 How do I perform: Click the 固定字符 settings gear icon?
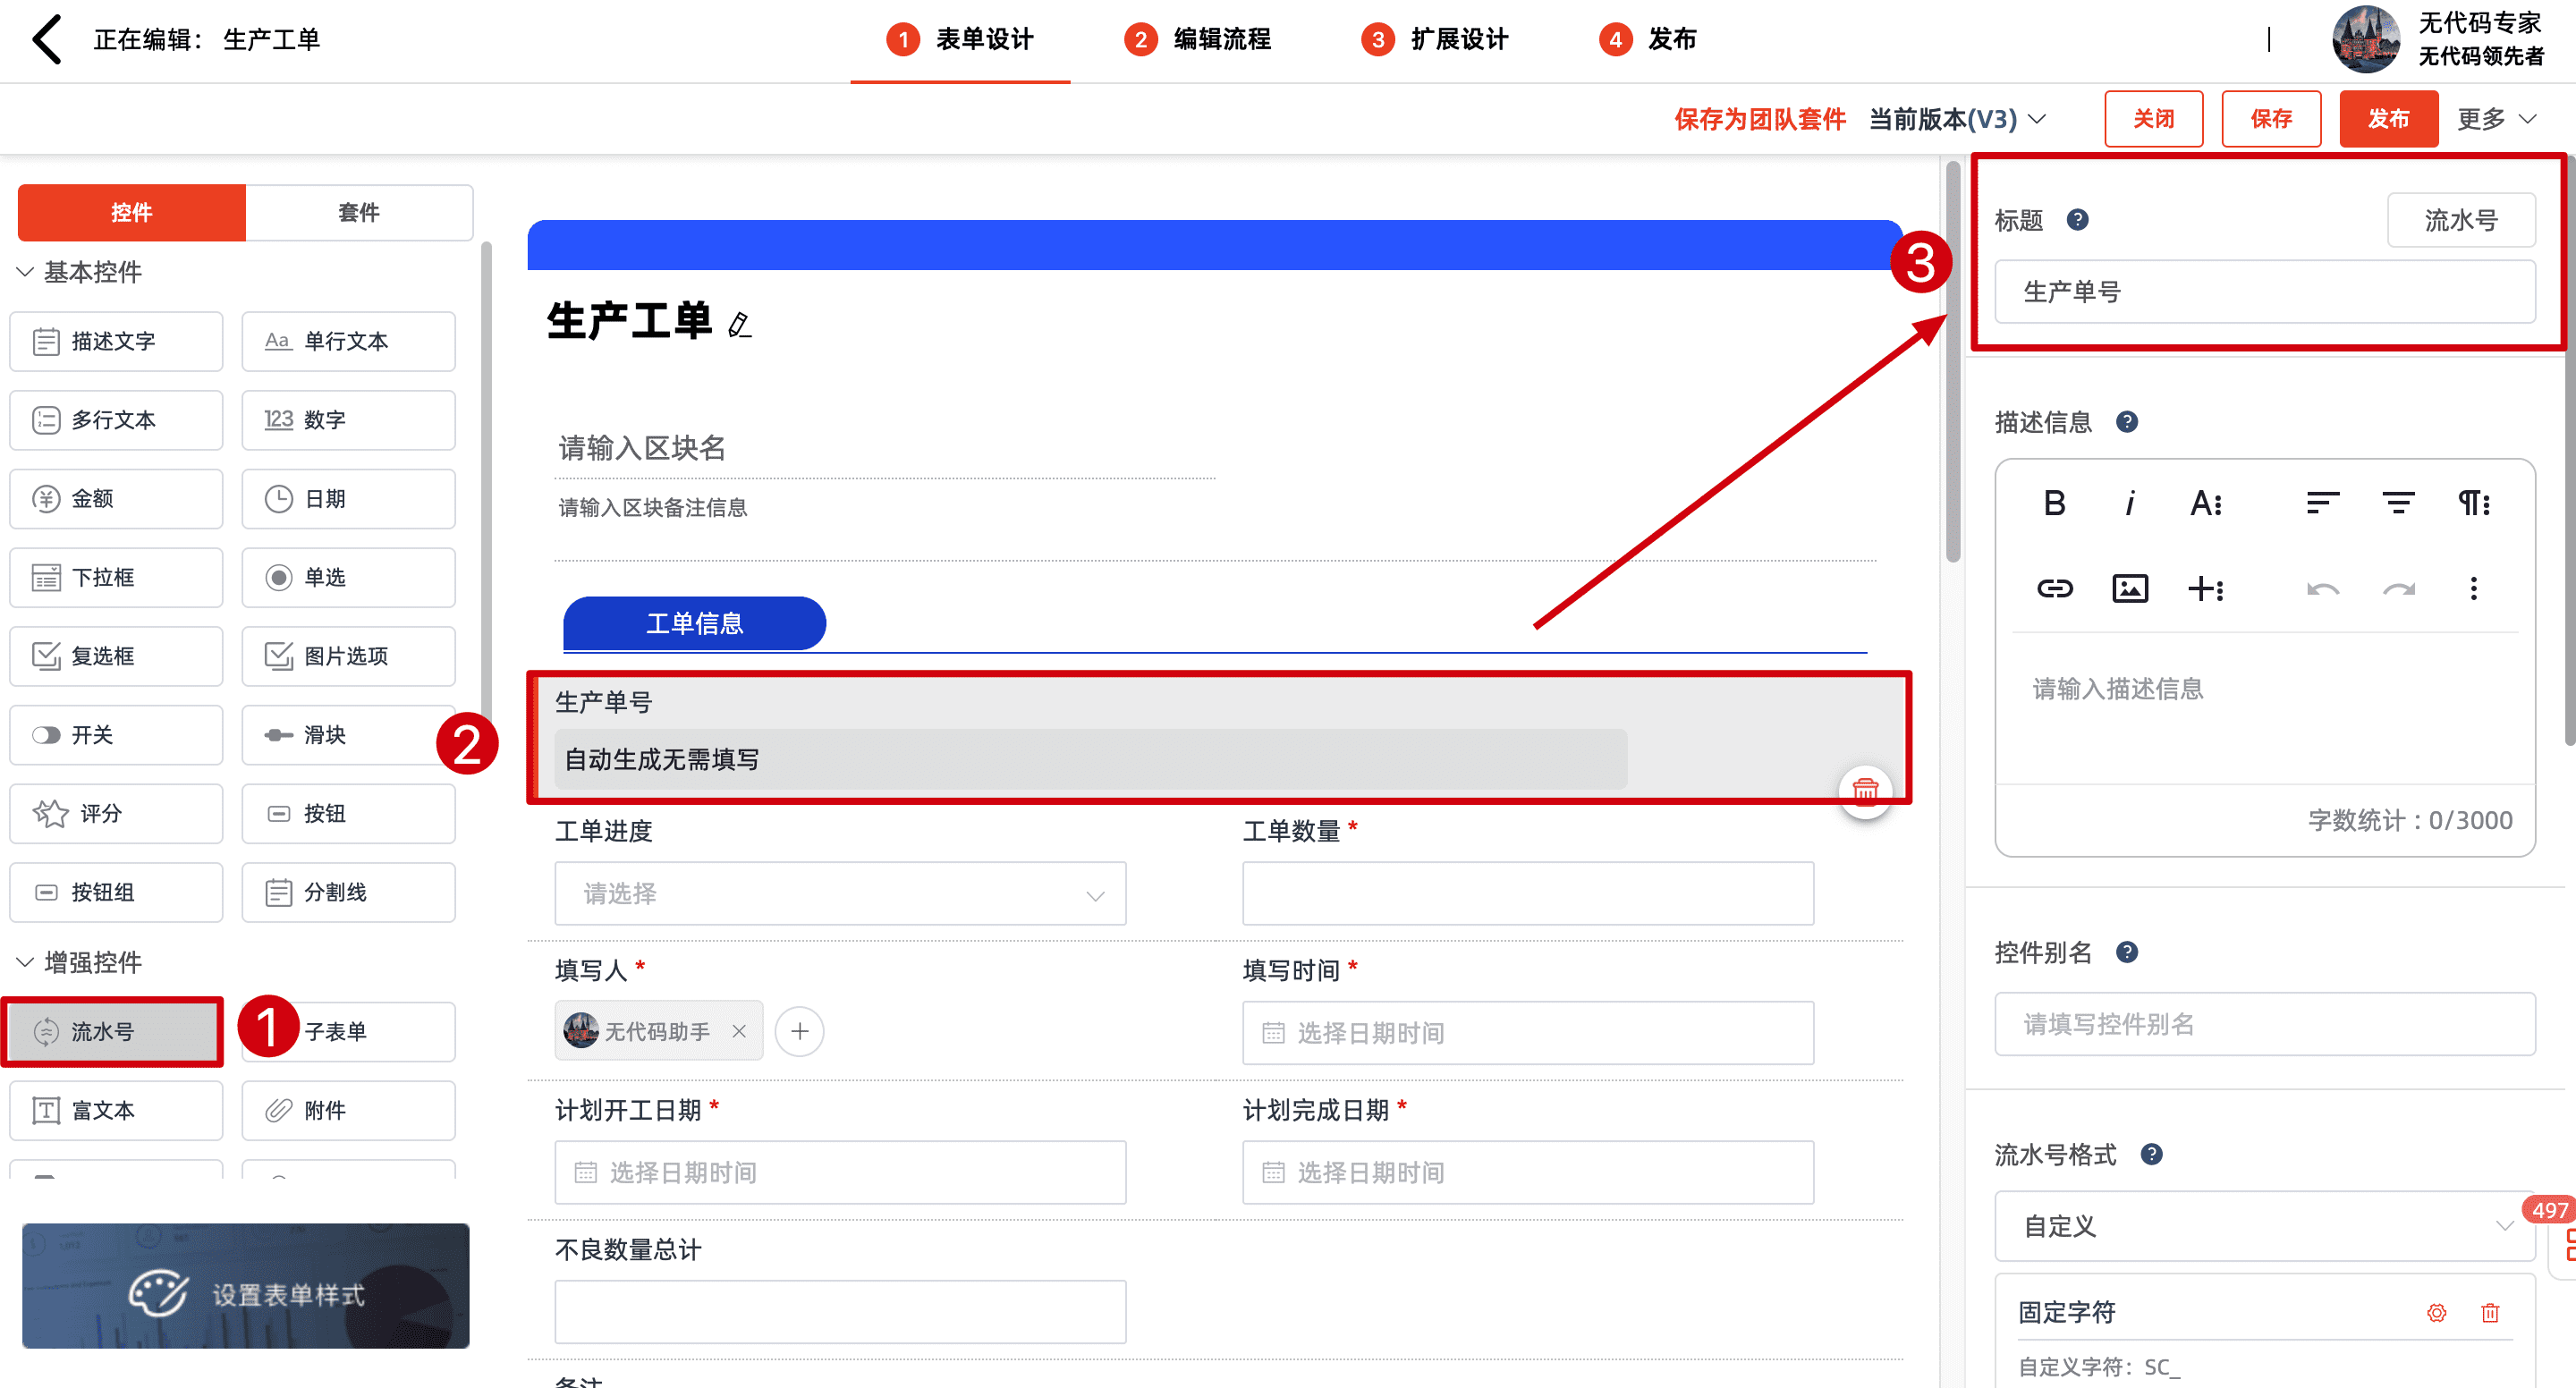click(x=2436, y=1312)
